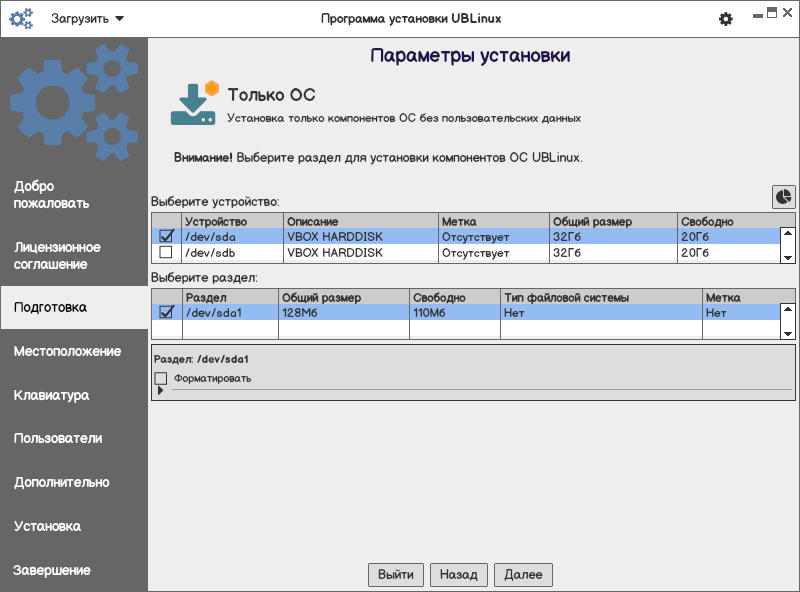Go to Пользователи step
Screen dimensions: 800x592
tap(58, 438)
